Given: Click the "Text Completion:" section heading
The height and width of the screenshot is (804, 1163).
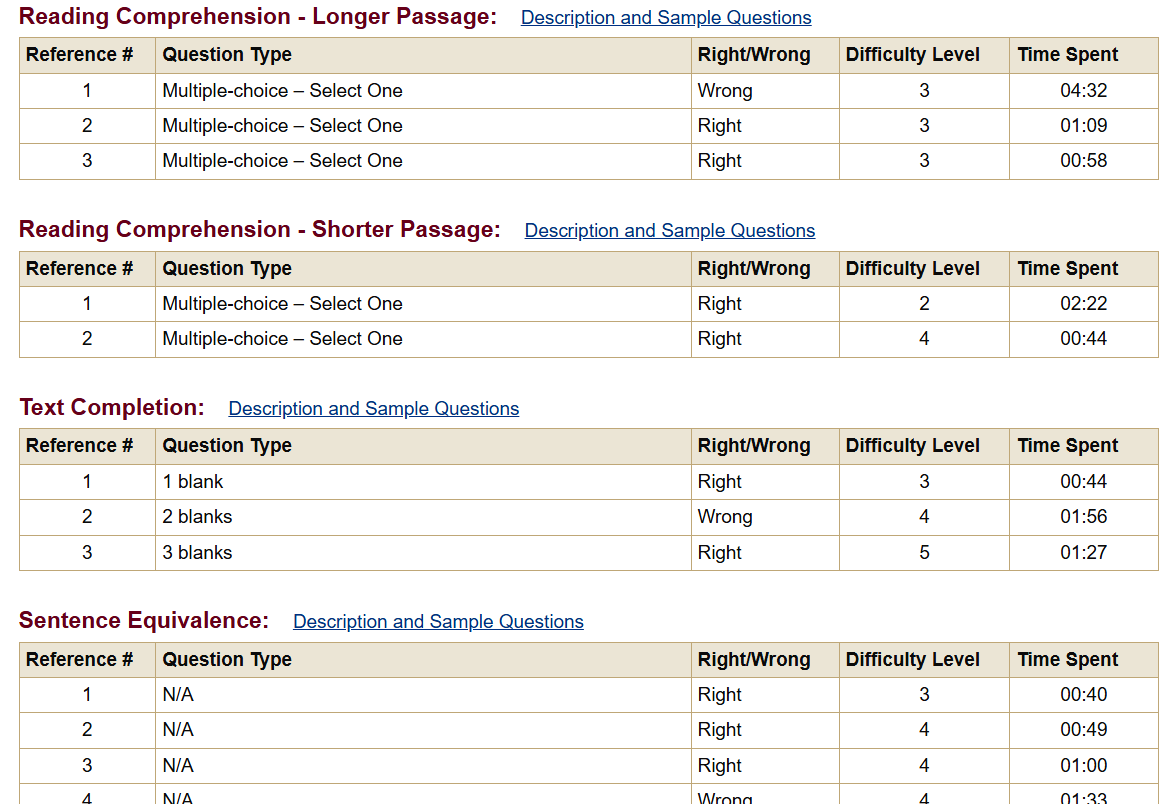Looking at the screenshot, I should 112,407.
